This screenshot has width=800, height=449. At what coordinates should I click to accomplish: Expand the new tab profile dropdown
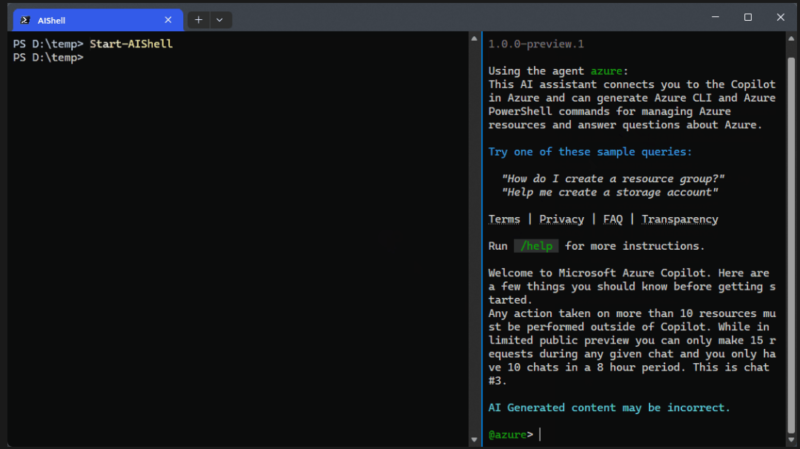pyautogui.click(x=219, y=20)
